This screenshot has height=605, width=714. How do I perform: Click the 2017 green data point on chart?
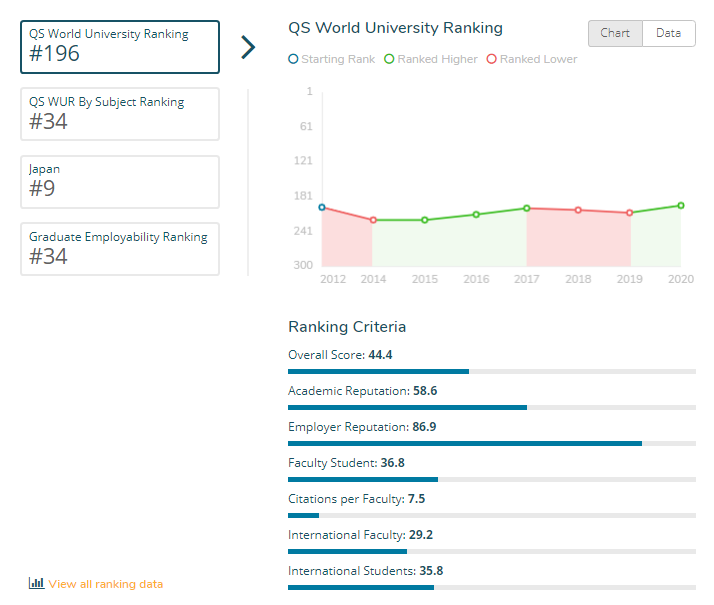pos(527,208)
